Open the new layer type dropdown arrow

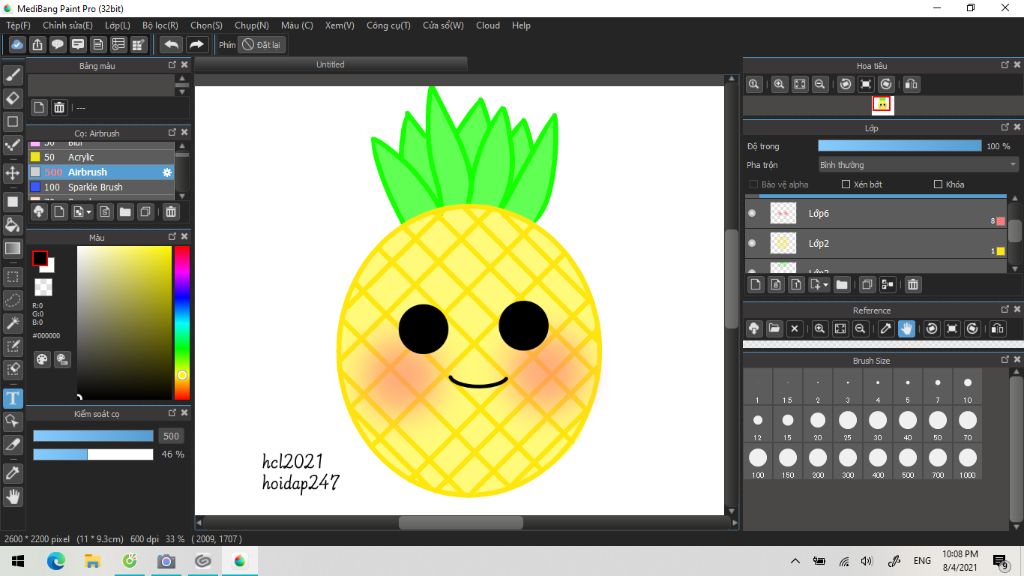[825, 285]
